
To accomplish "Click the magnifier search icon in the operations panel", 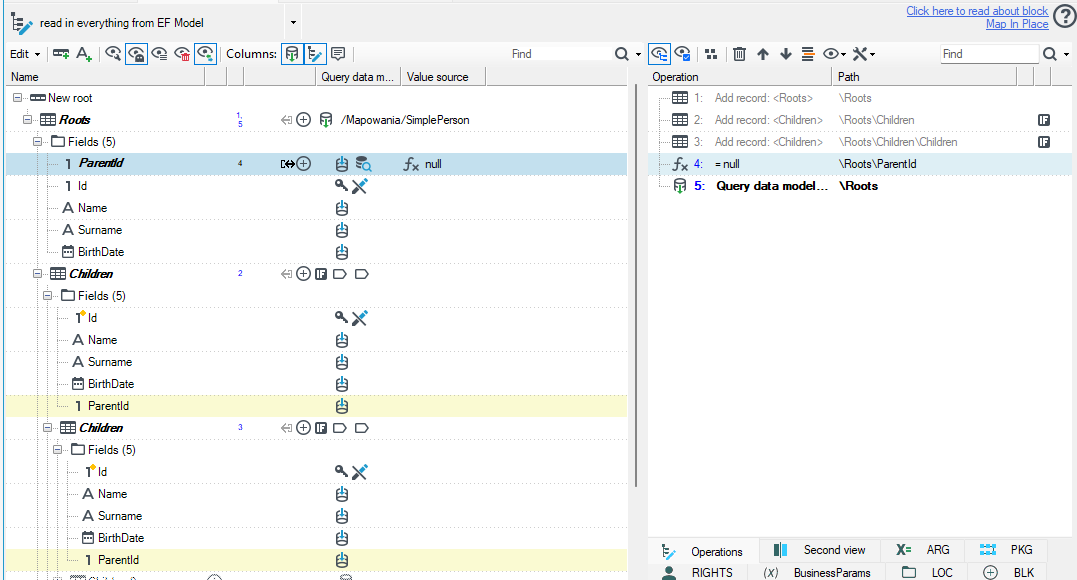I will (x=1050, y=54).
